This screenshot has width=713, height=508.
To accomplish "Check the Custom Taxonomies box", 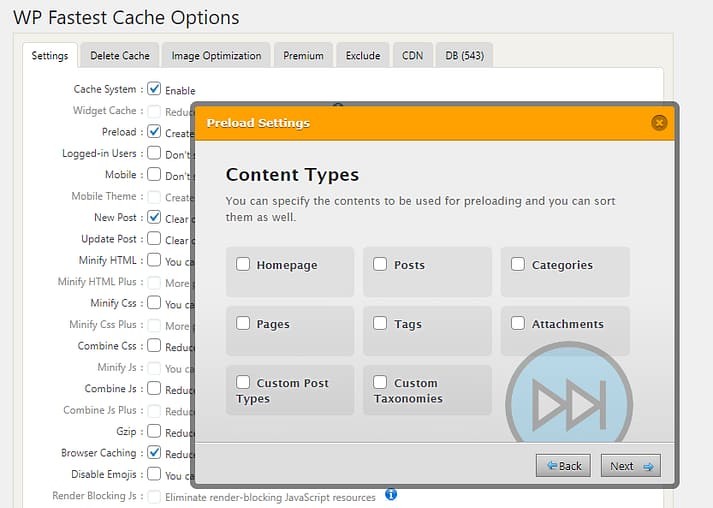I will 380,382.
